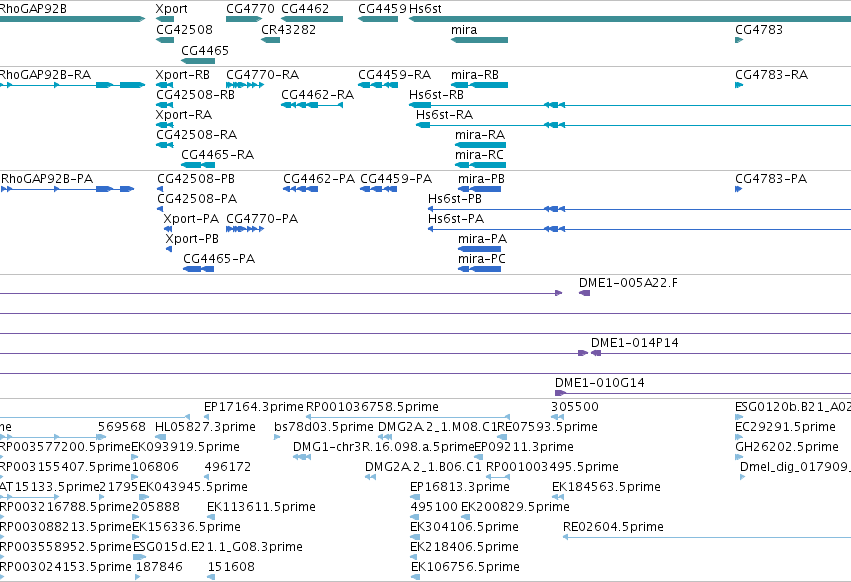Click the DME1-014P14 BAC label

[635, 343]
